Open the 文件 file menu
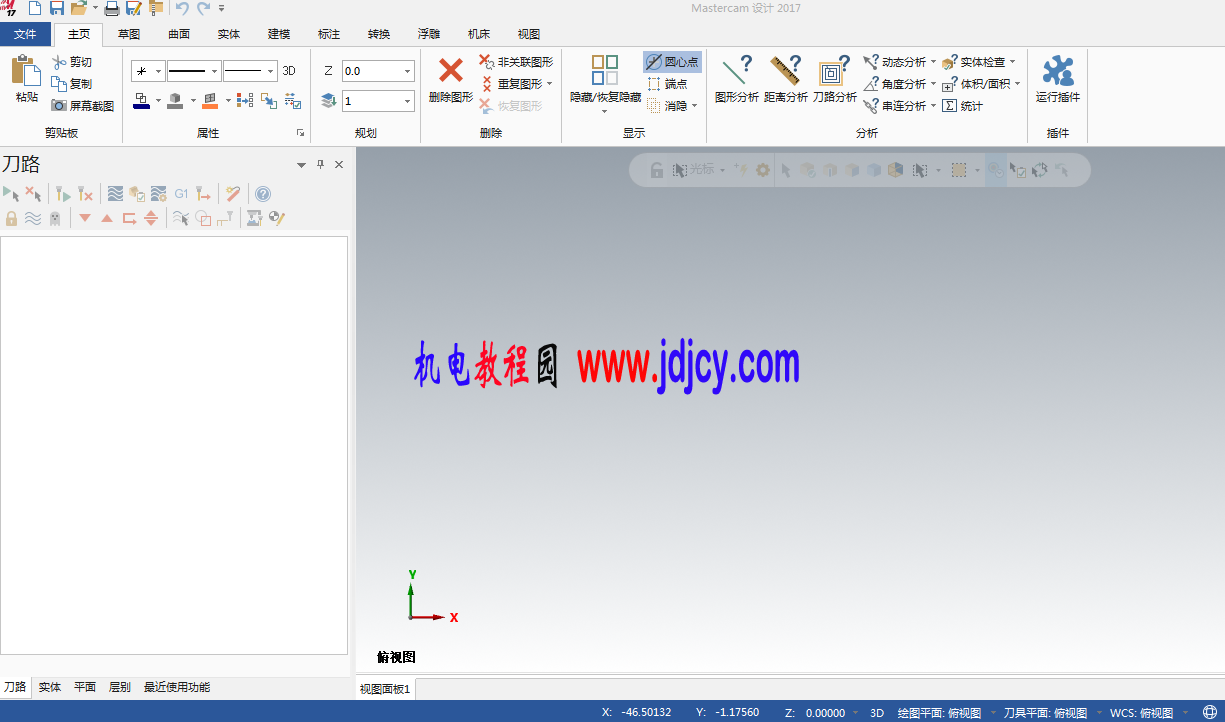The height and width of the screenshot is (722, 1225). [x=25, y=34]
